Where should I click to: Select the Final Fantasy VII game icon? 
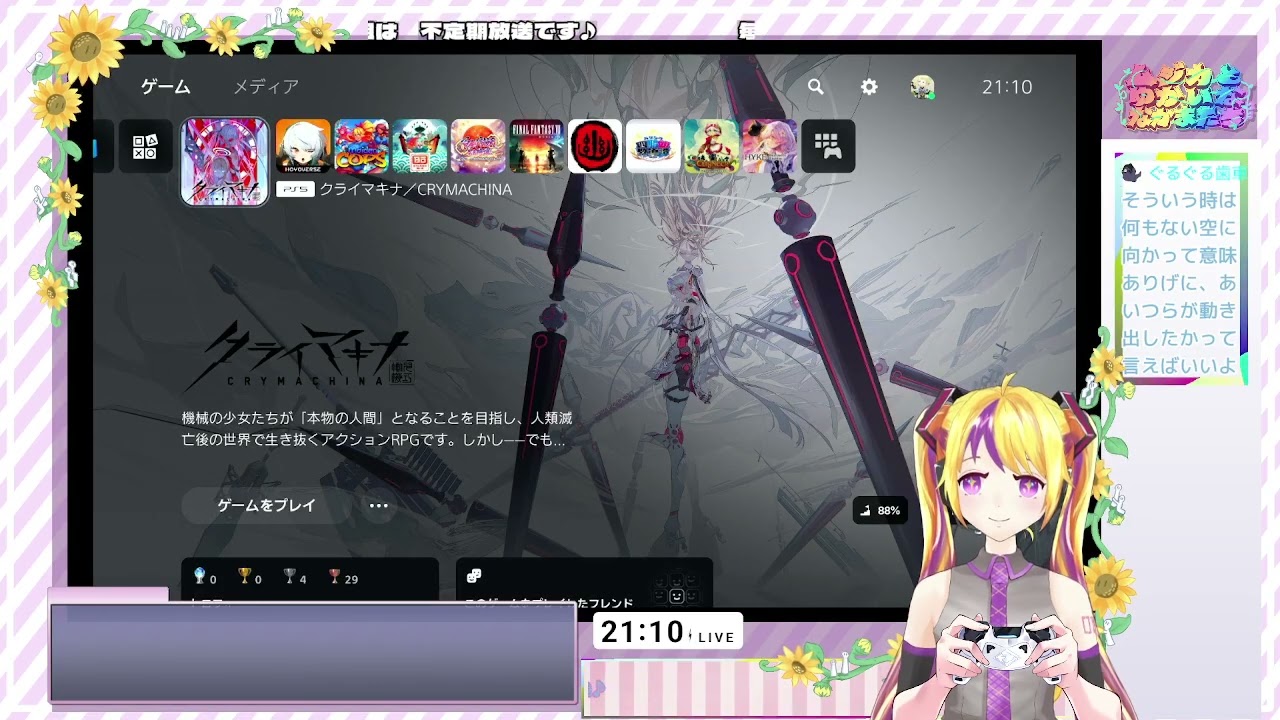537,147
